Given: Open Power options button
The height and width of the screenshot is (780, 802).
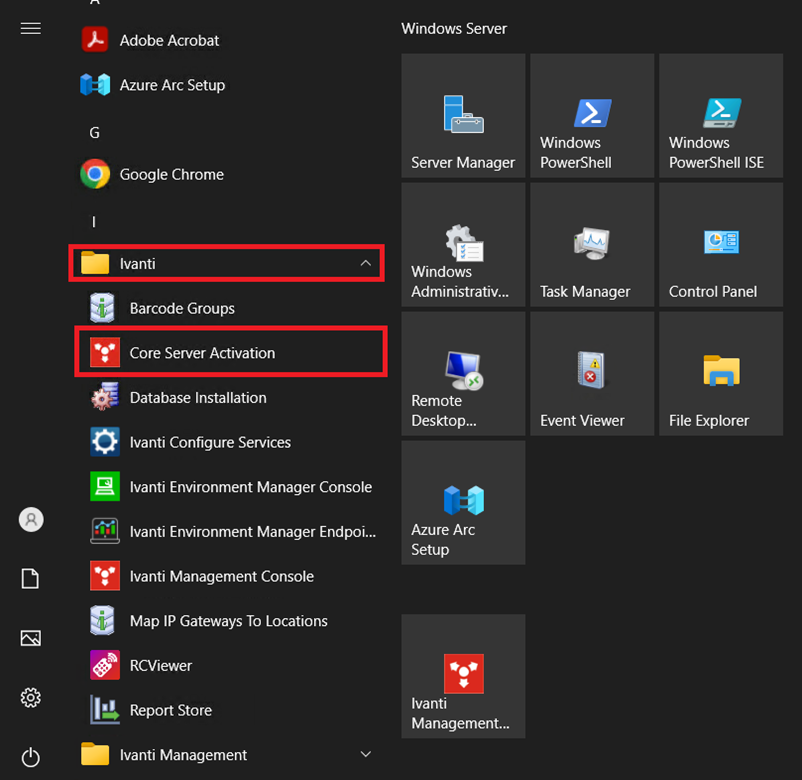Looking at the screenshot, I should pyautogui.click(x=31, y=757).
